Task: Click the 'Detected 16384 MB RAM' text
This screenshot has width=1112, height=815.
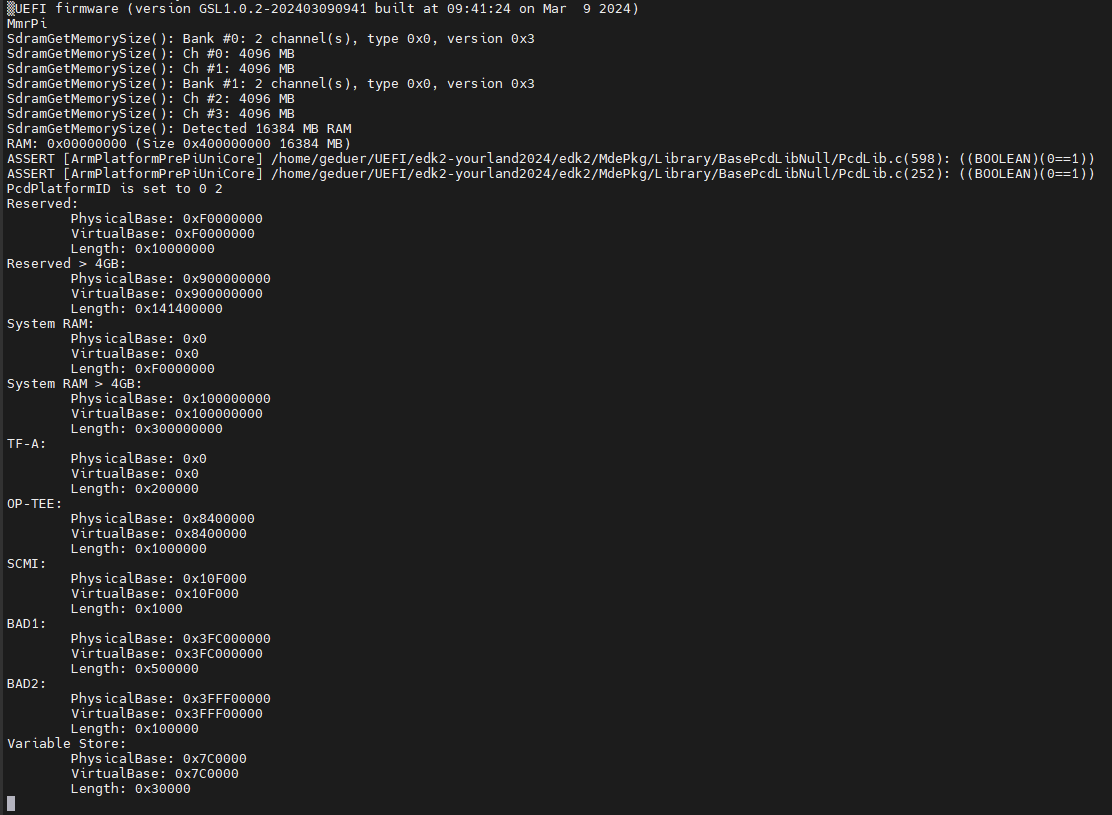Action: pyautogui.click(x=267, y=128)
